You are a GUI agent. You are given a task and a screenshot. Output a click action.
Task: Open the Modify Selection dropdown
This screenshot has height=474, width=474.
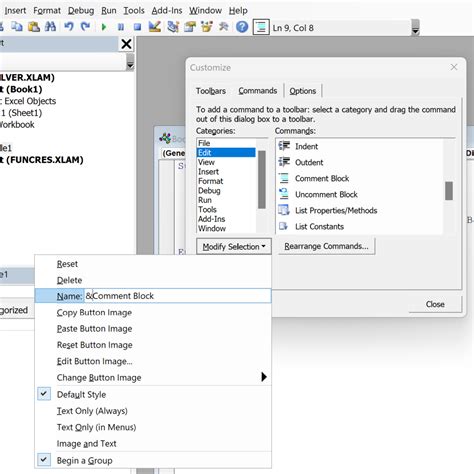click(x=234, y=247)
